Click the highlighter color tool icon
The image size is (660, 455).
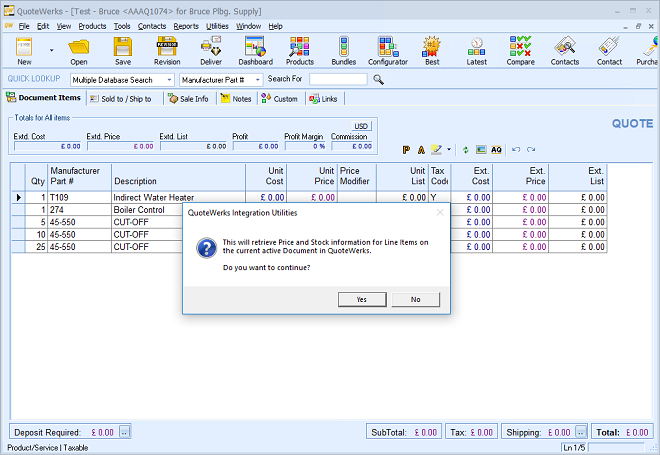tap(436, 149)
